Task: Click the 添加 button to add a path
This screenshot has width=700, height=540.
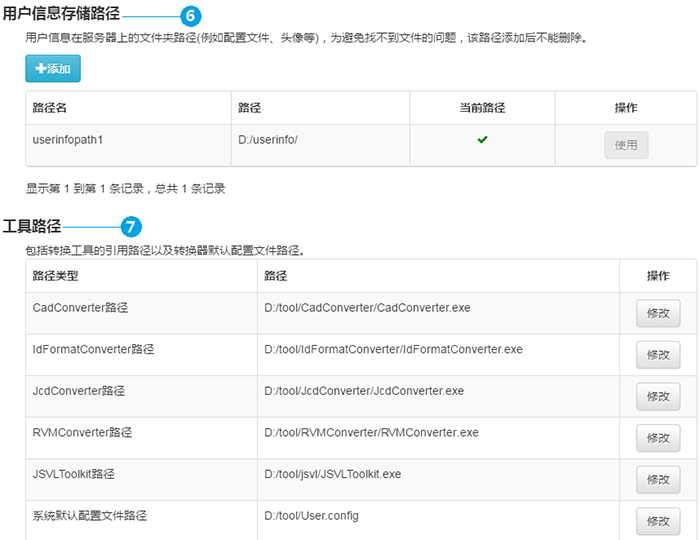Action: click(x=53, y=68)
